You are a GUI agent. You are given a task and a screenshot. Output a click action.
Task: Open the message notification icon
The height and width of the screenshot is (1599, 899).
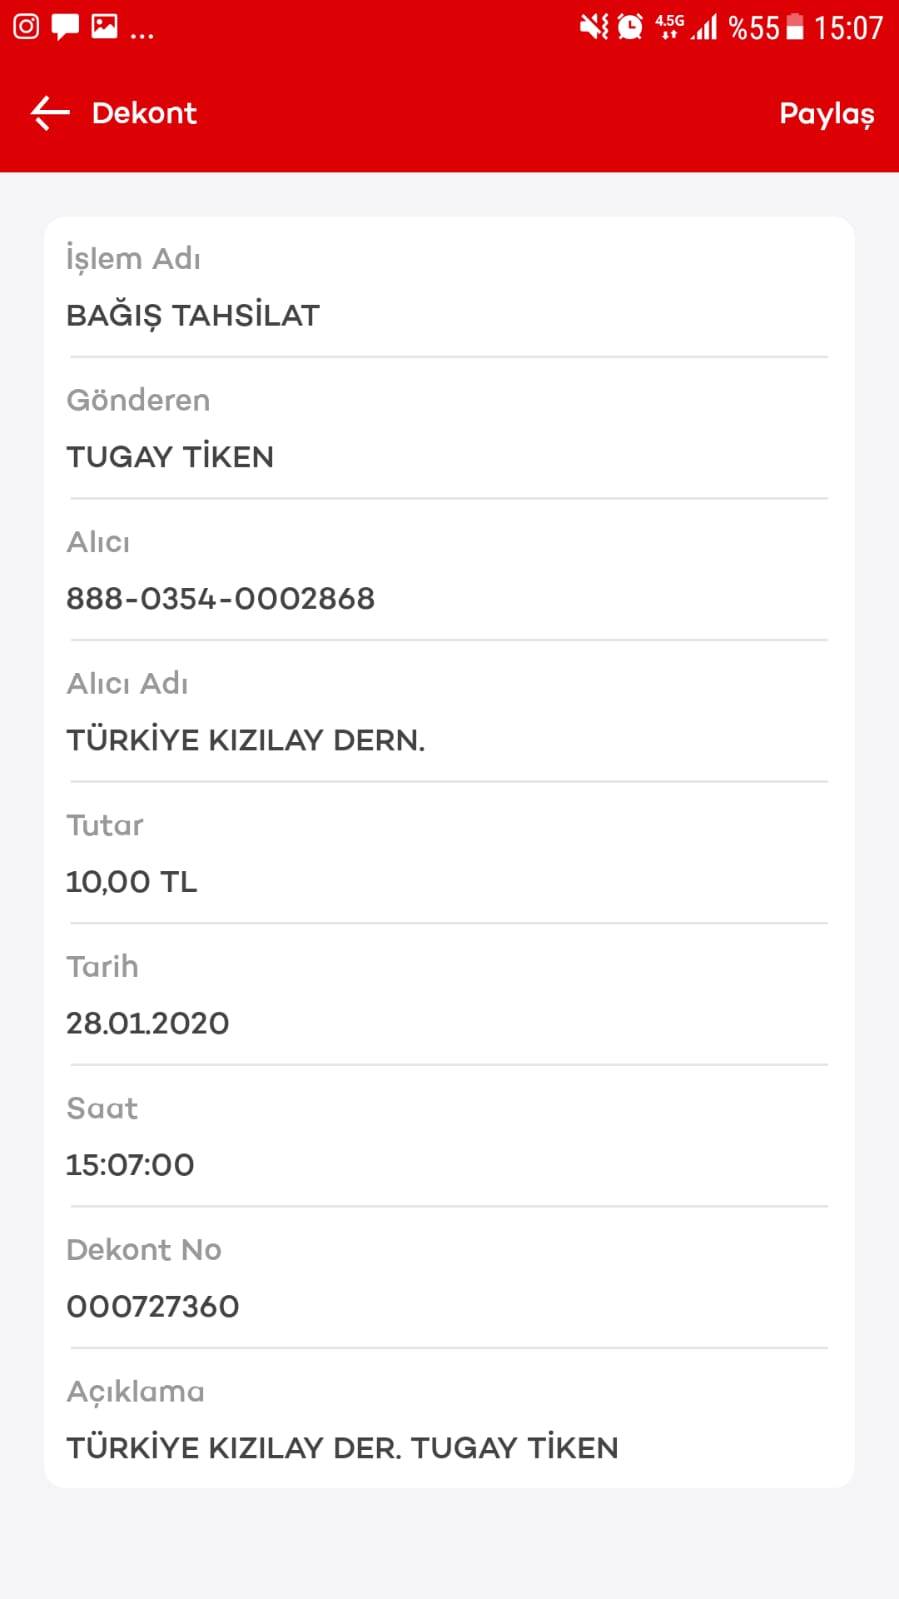click(65, 27)
